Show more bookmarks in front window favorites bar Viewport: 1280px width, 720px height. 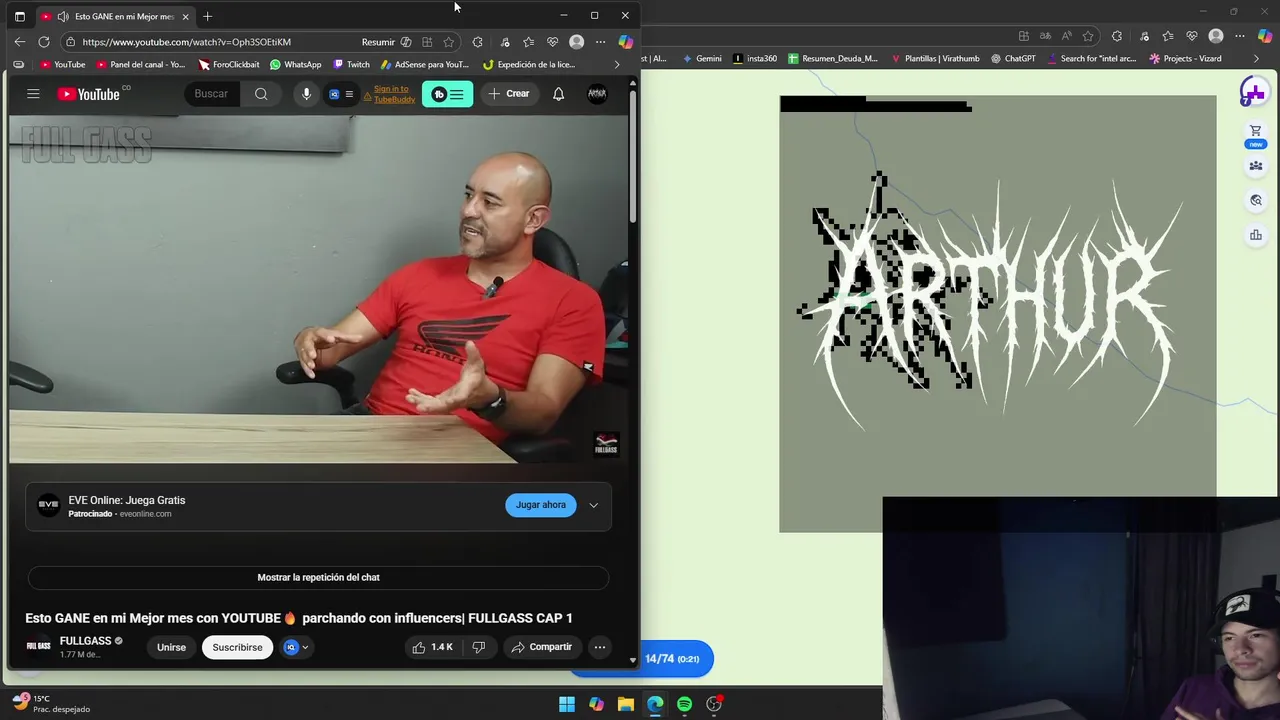616,64
